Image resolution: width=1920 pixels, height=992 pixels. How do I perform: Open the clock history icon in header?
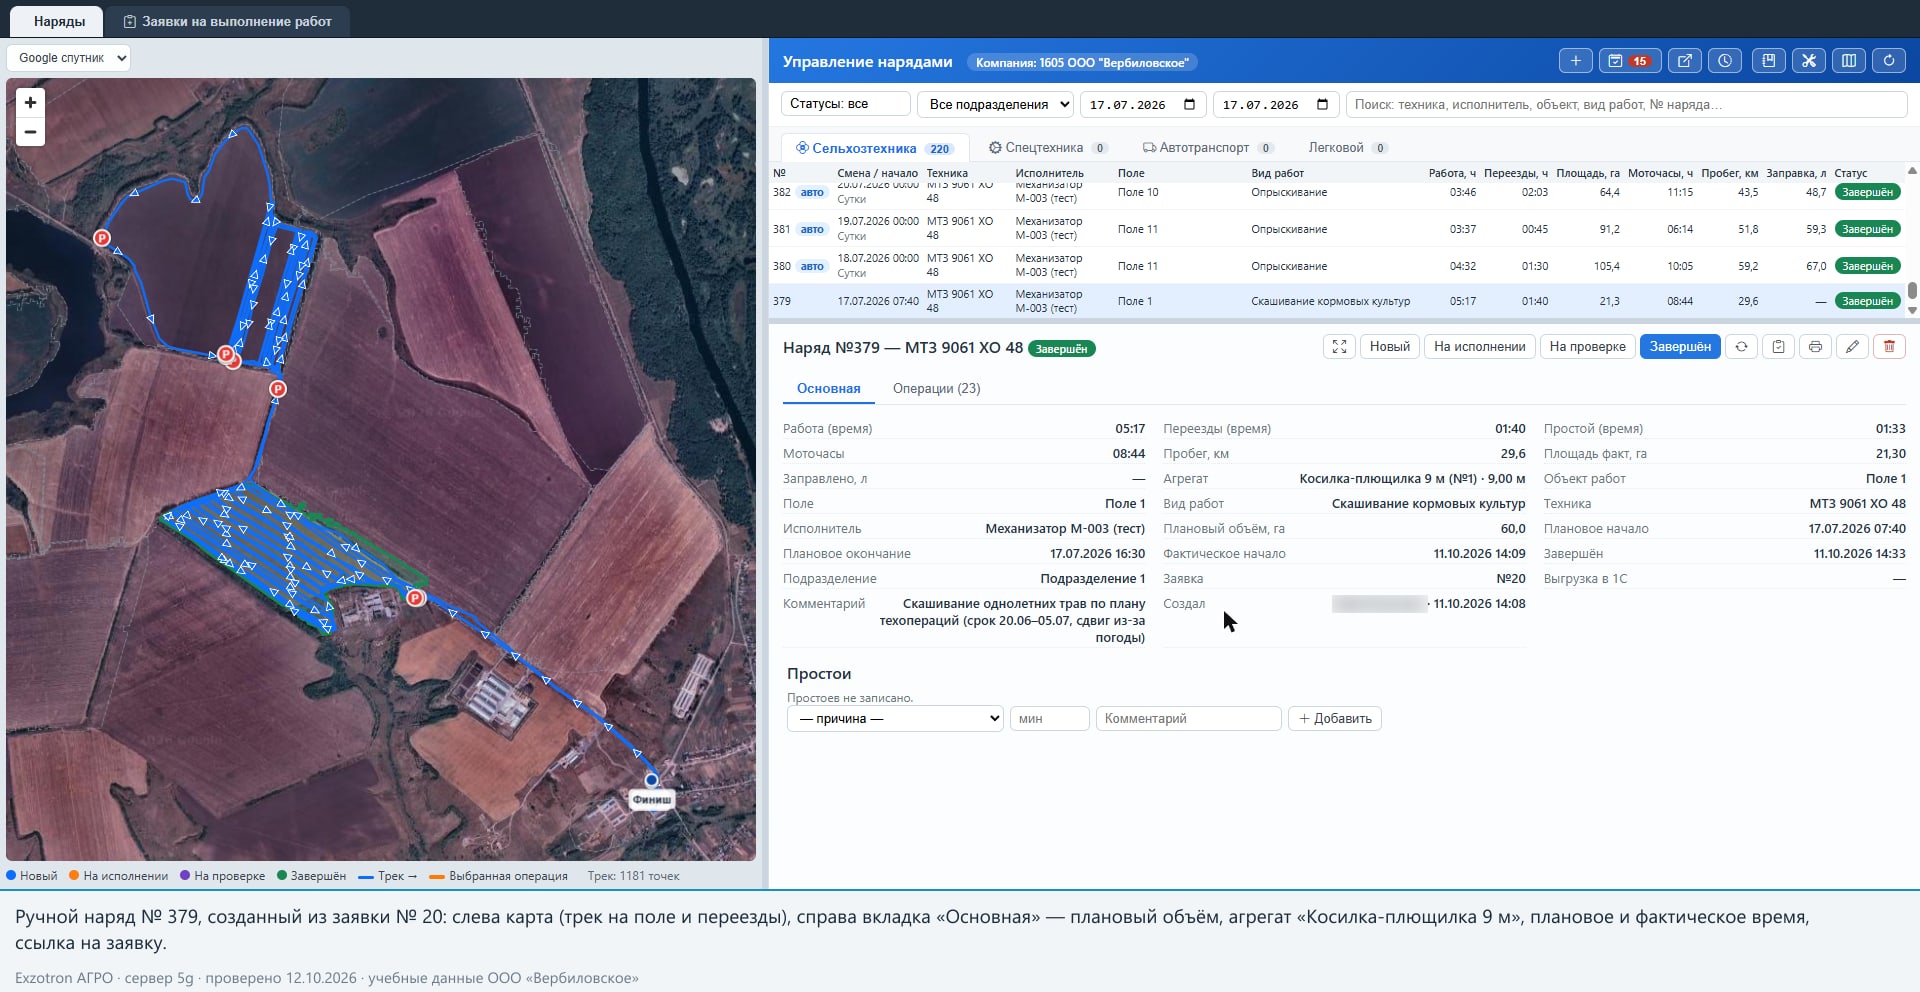click(1725, 61)
